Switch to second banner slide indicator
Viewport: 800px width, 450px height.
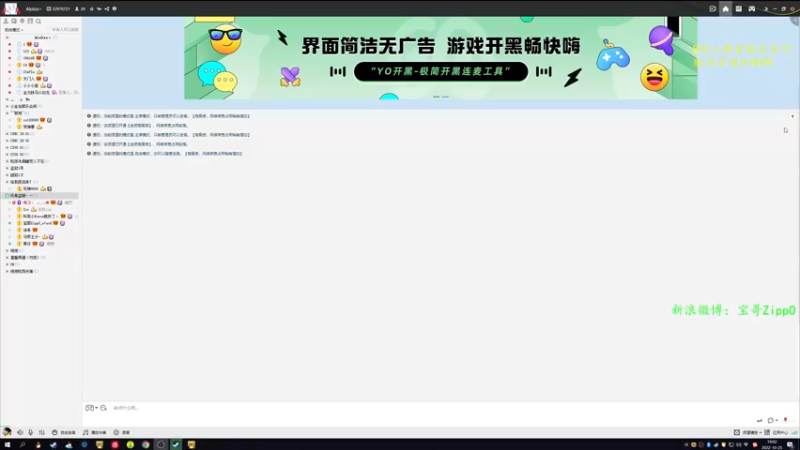[x=445, y=96]
